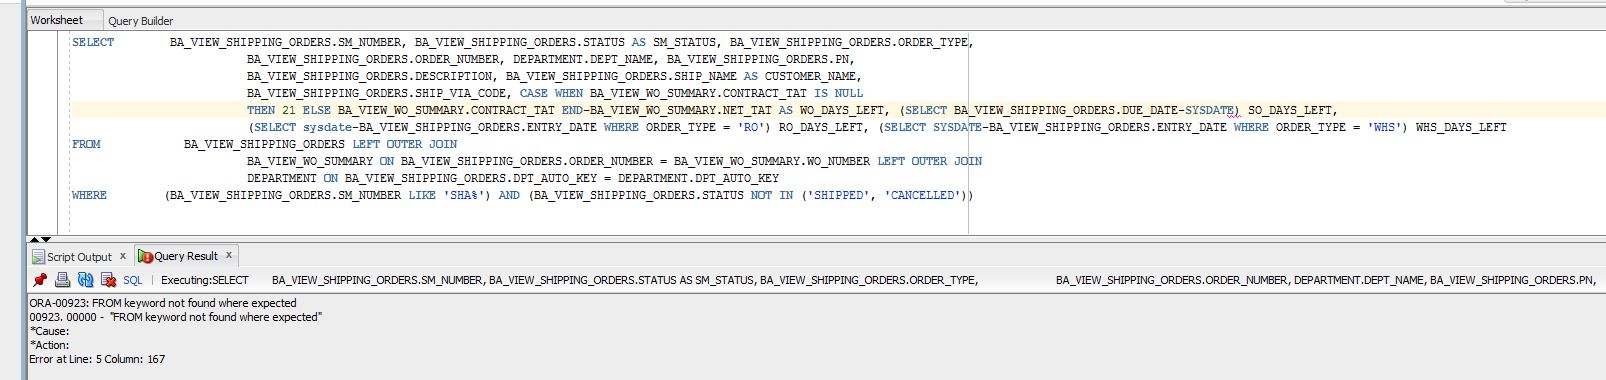This screenshot has width=1606, height=380.
Task: Collapse editor using the up arrow on splitter
Action: click(34, 240)
